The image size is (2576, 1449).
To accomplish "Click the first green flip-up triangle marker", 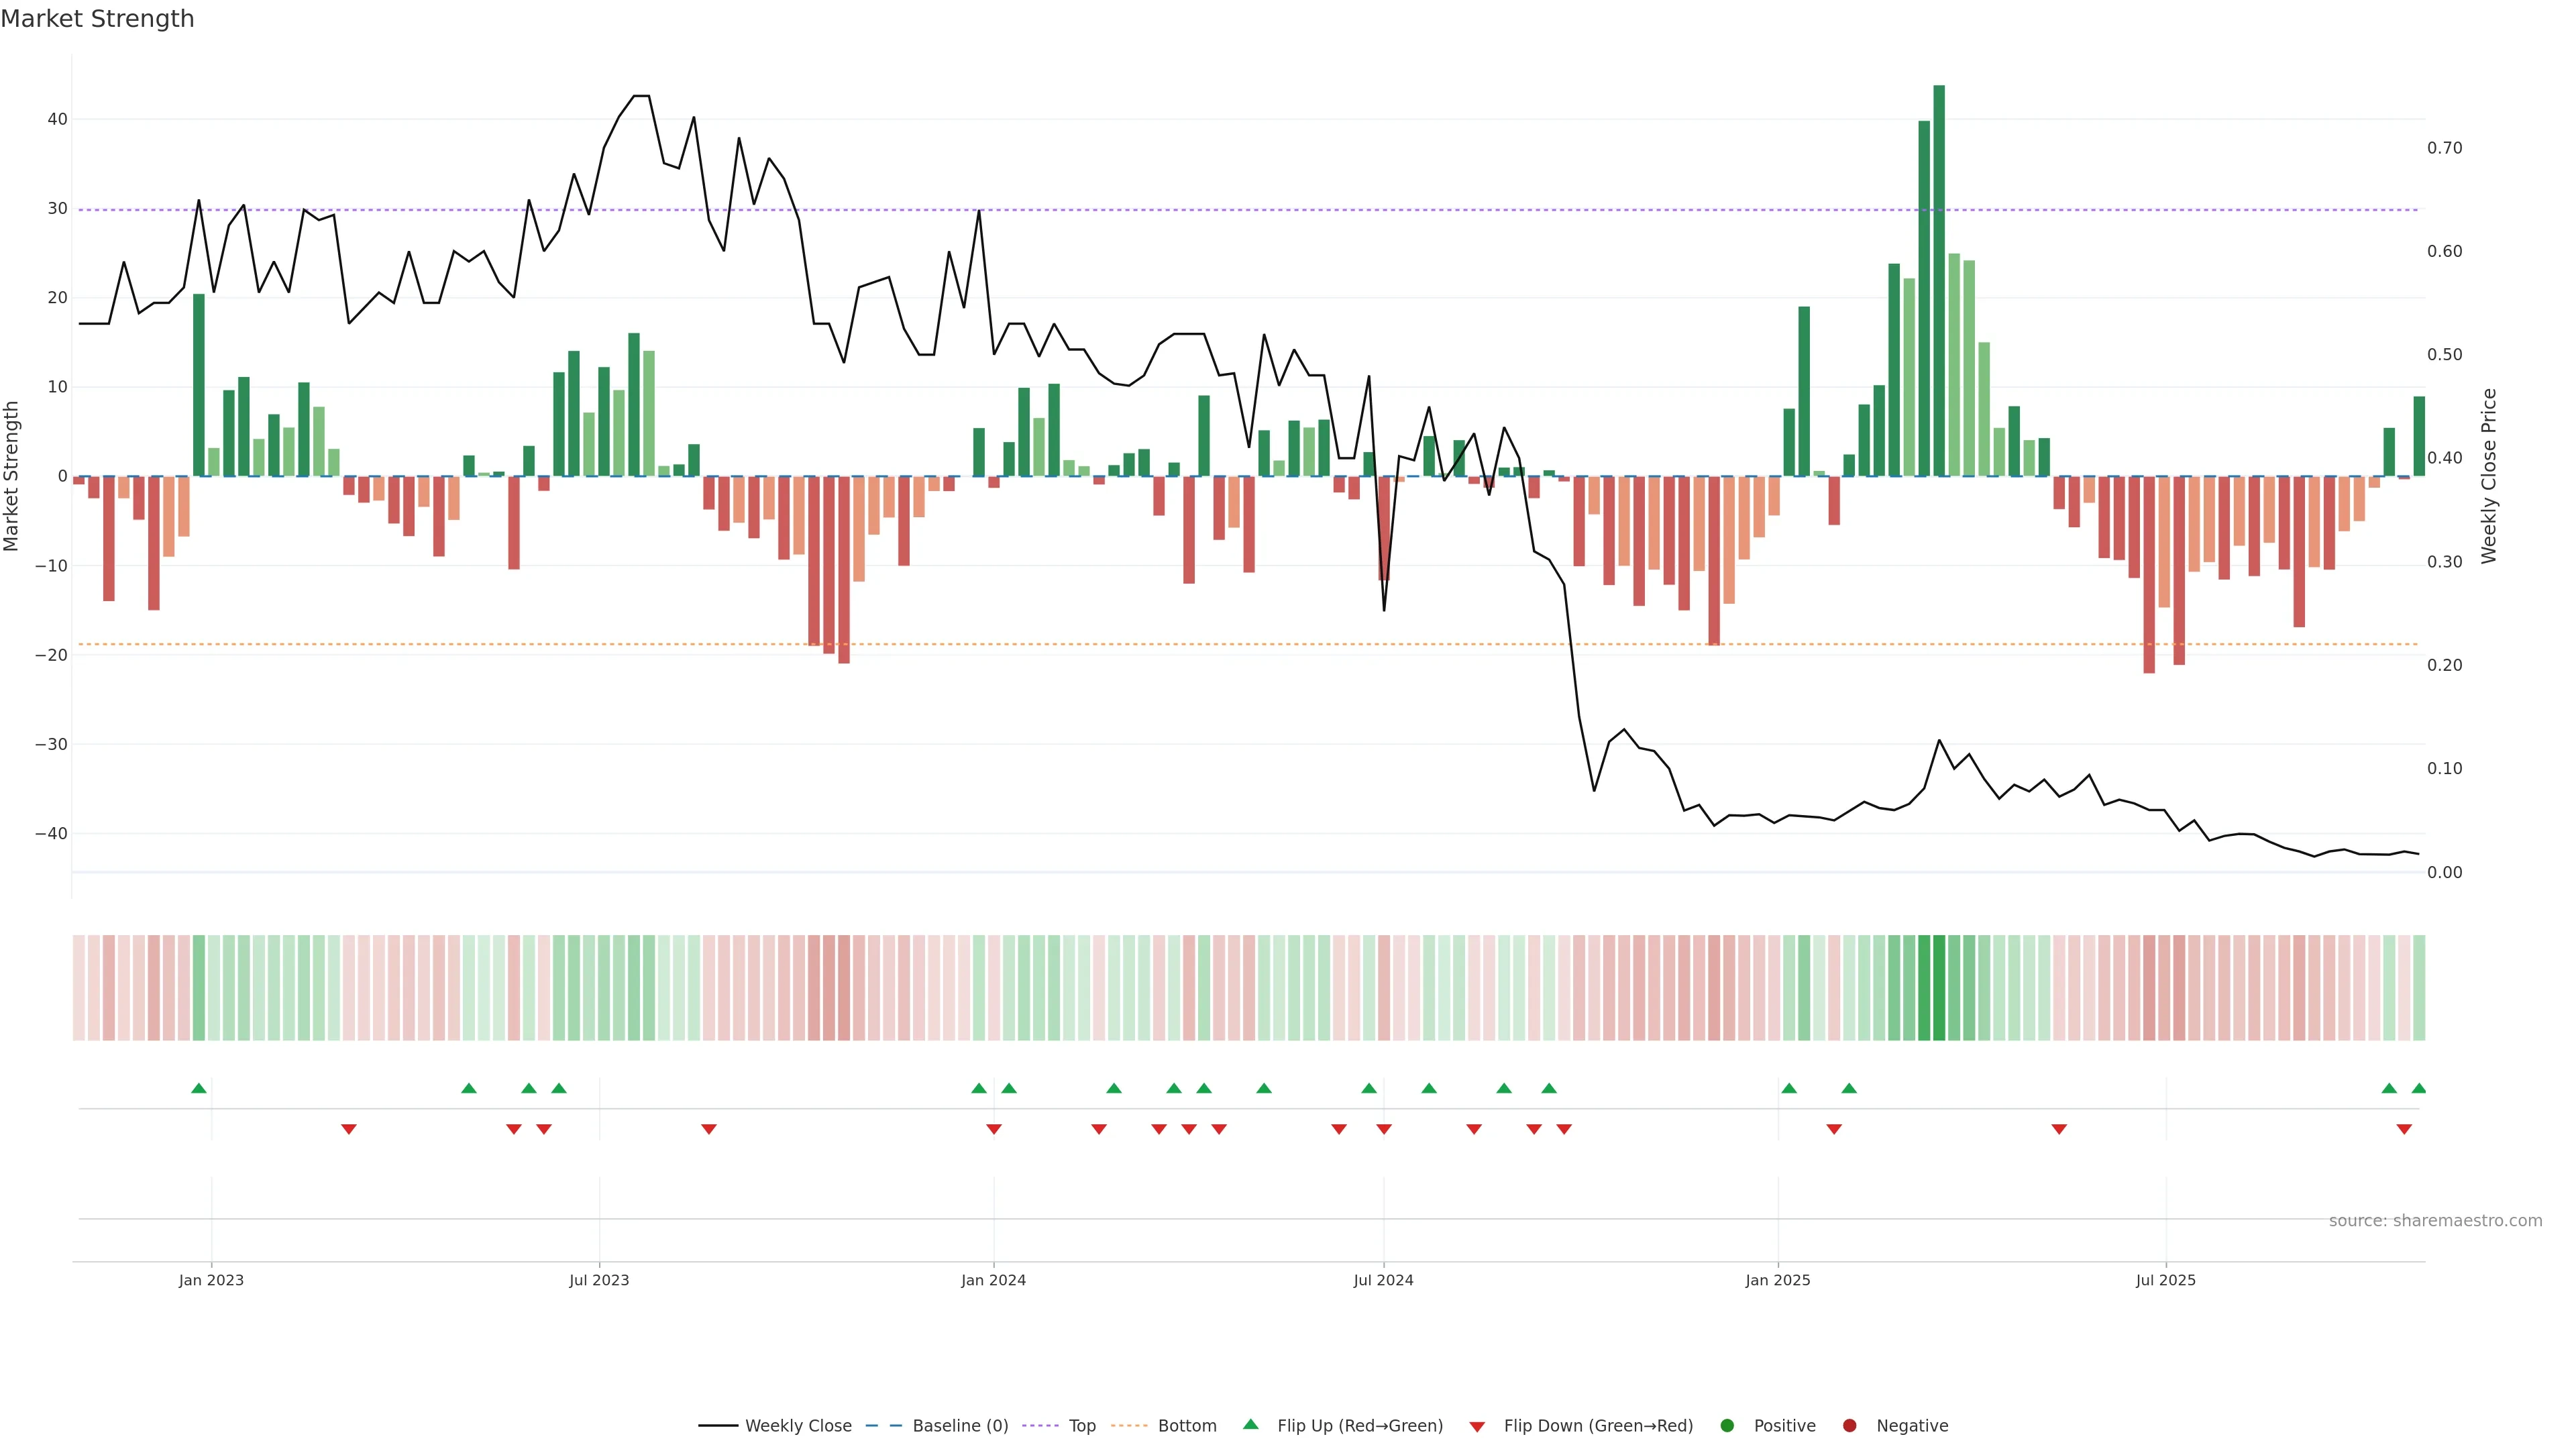I will (x=199, y=1088).
